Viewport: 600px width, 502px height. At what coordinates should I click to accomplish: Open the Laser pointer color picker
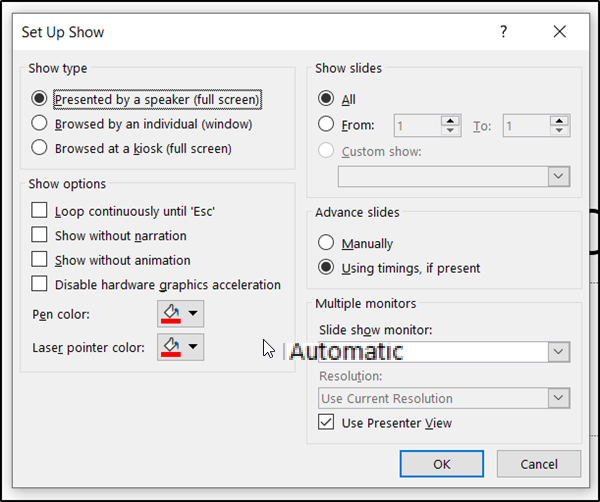point(180,347)
